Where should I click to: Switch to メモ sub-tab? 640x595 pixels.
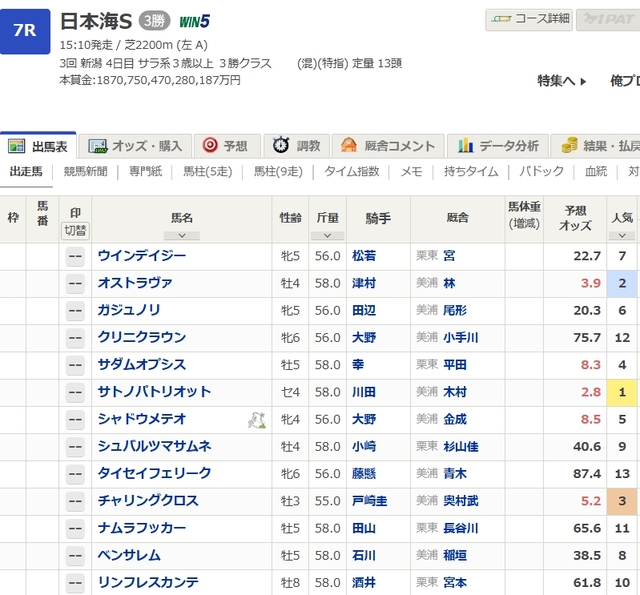pyautogui.click(x=411, y=171)
